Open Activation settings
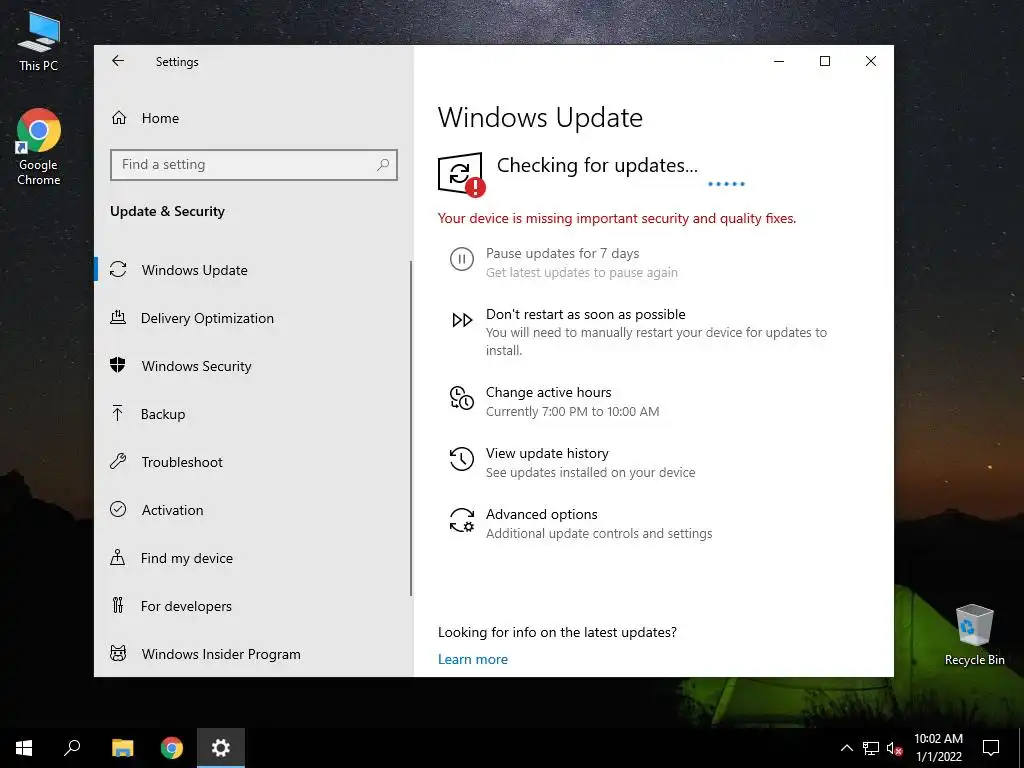Screen dimensions: 1024x768 click(172, 510)
